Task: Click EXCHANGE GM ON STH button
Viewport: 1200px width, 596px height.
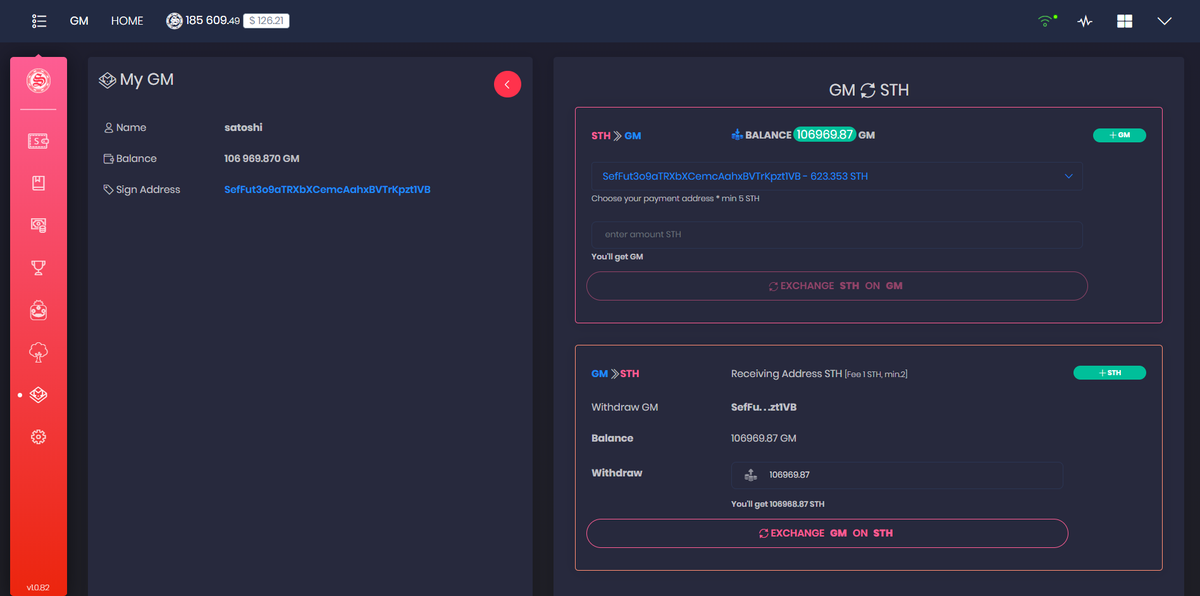Action: (827, 533)
